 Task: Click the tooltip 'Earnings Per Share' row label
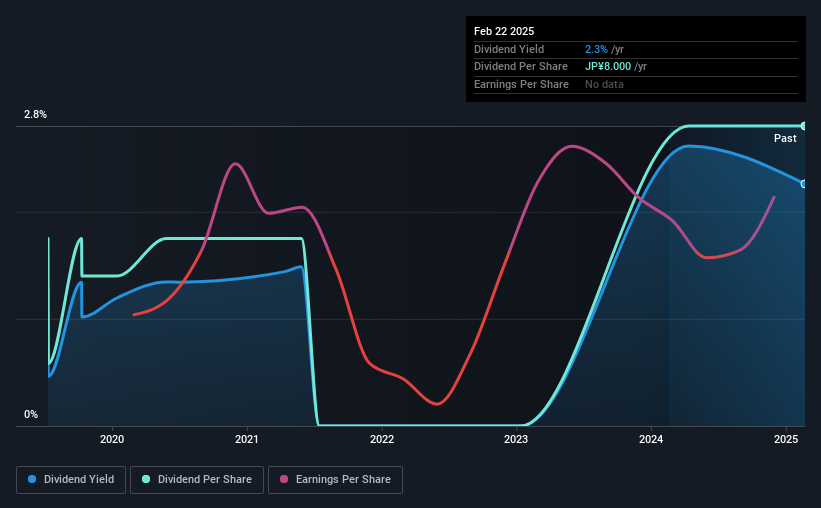coord(521,84)
